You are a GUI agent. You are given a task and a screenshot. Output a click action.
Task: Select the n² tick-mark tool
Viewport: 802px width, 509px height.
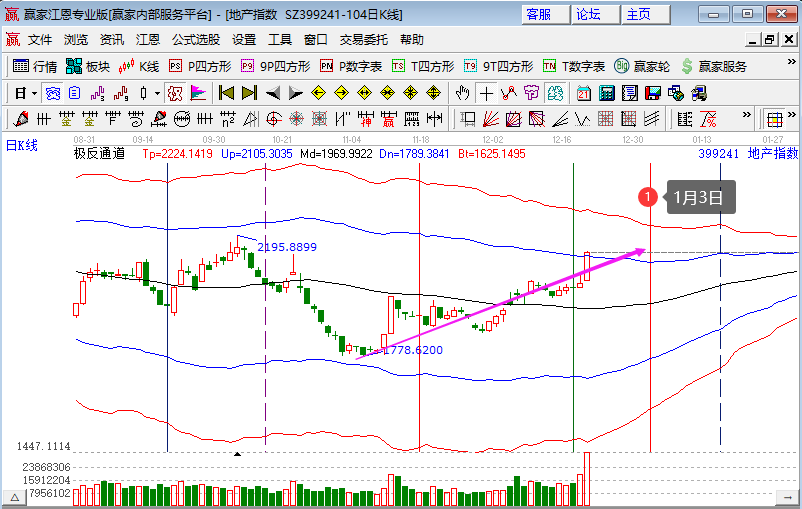[x=228, y=119]
